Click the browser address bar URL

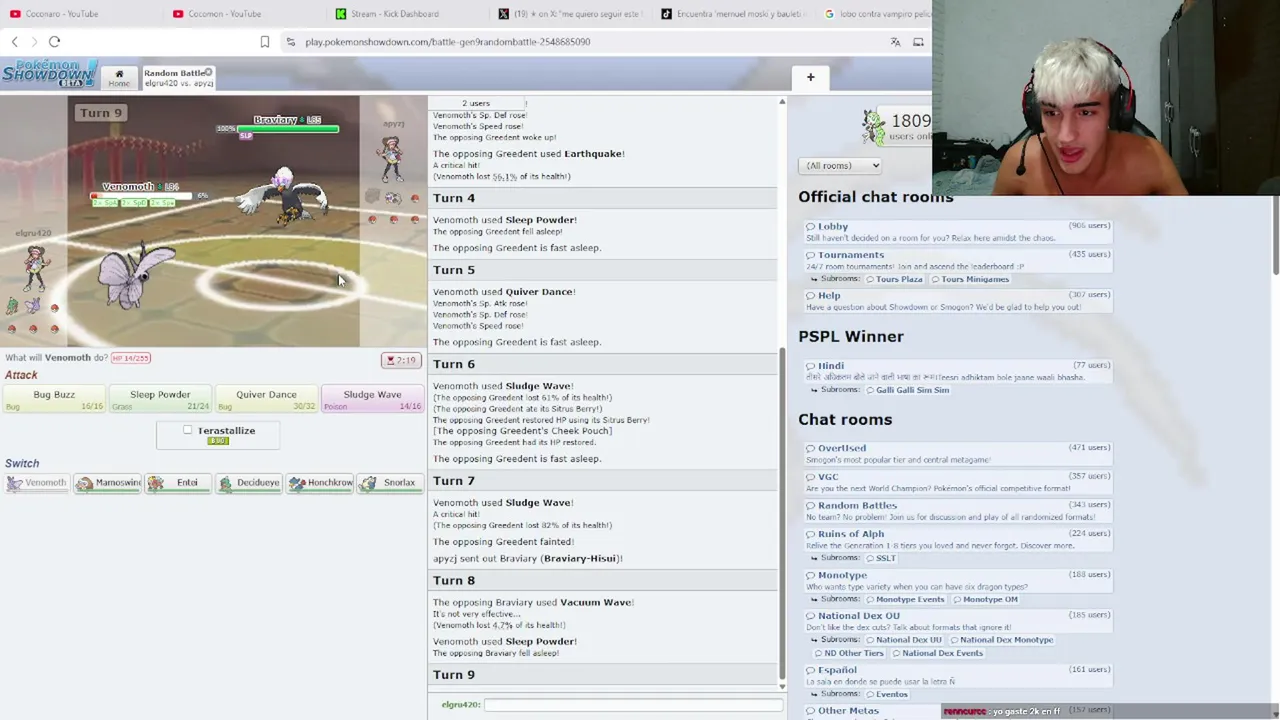pos(448,42)
